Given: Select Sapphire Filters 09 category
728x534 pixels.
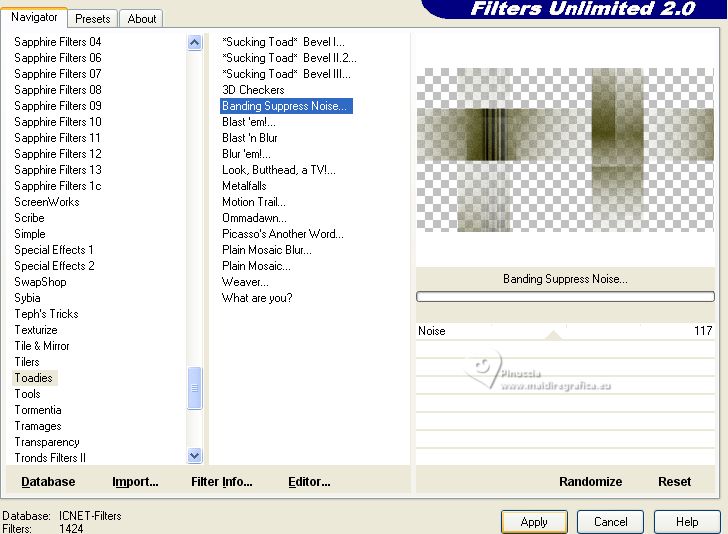Looking at the screenshot, I should tap(58, 106).
